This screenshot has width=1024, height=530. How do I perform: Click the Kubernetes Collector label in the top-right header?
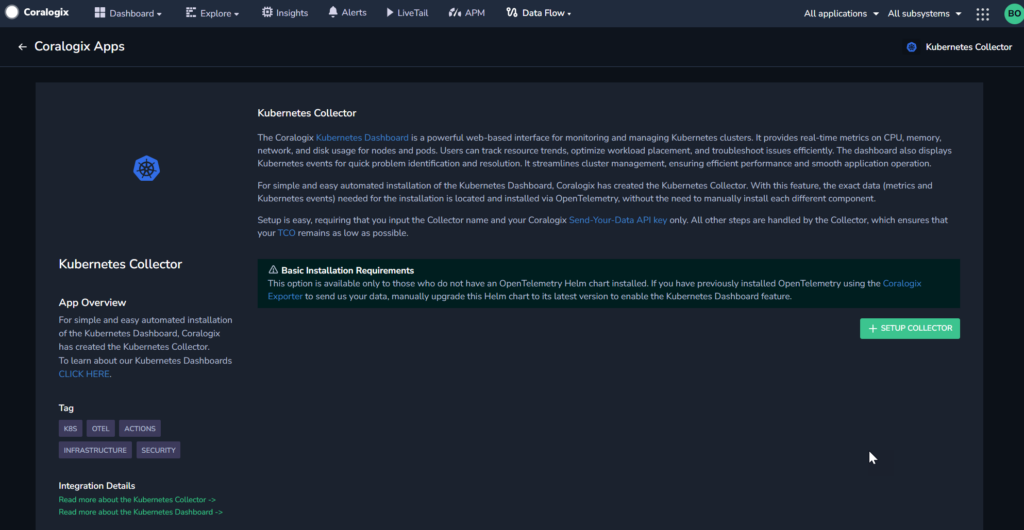pyautogui.click(x=968, y=47)
